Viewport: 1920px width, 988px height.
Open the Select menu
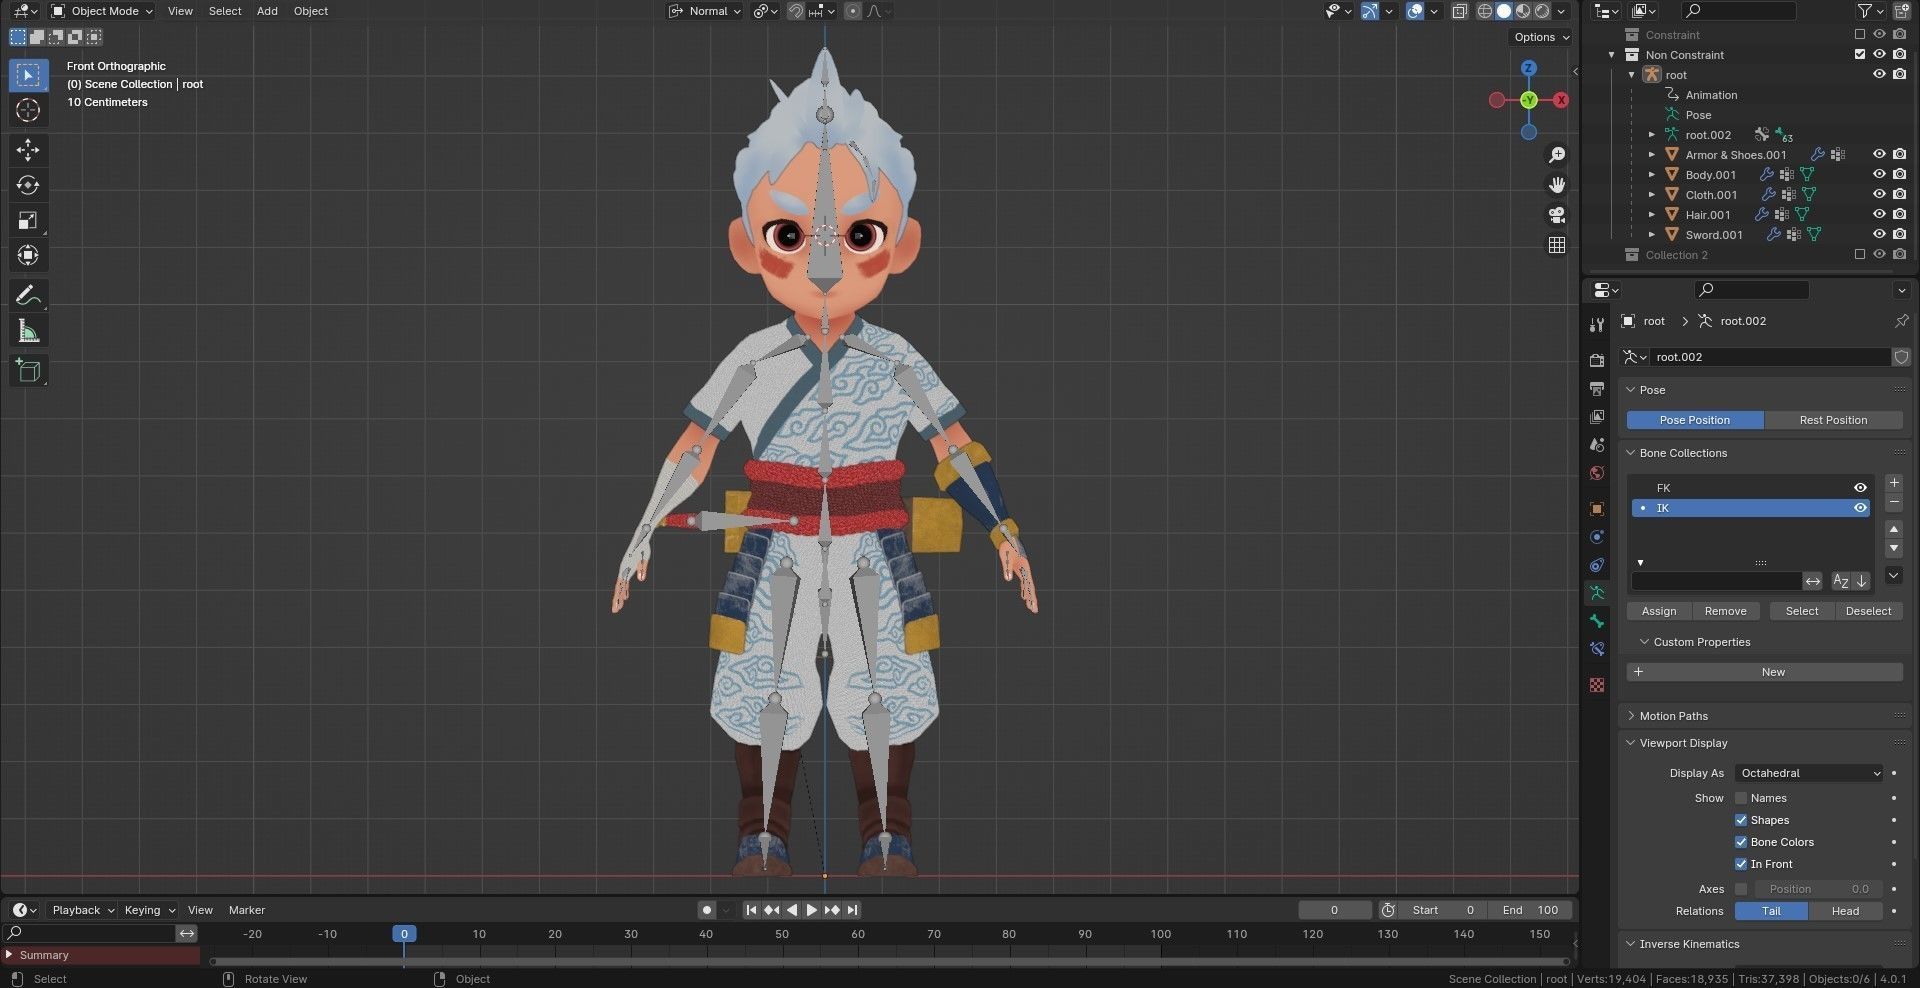point(225,11)
